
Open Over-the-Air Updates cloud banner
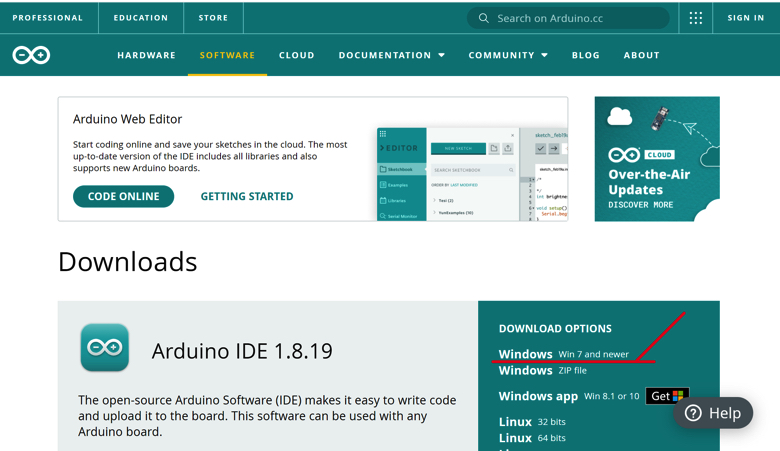(657, 159)
